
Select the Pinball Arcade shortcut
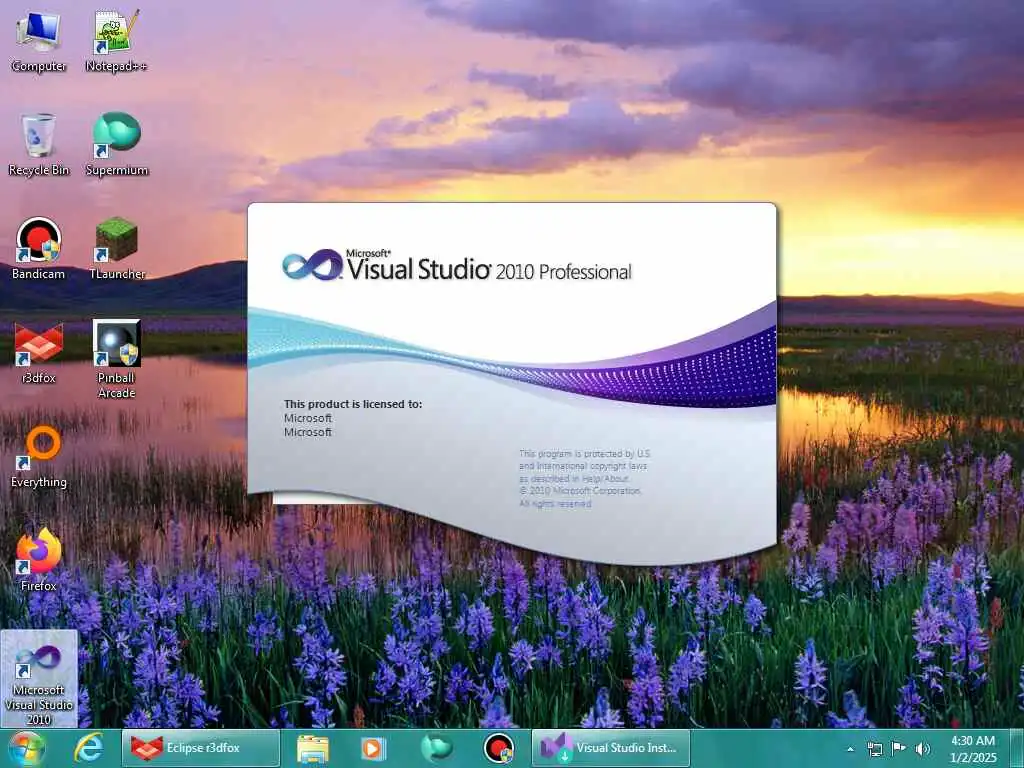click(x=117, y=360)
